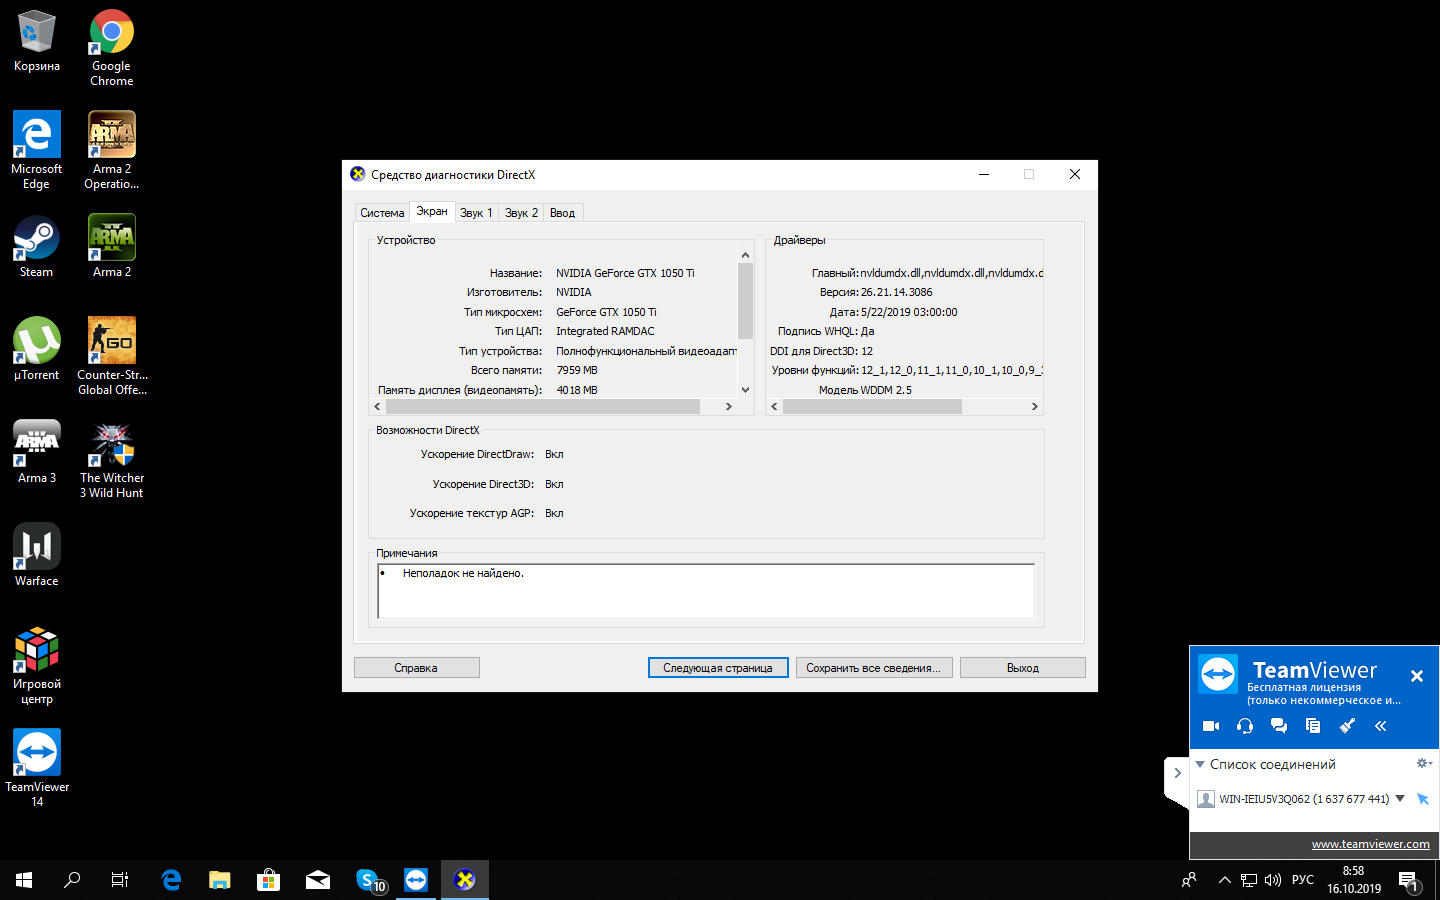Collapse the Список соединений section
Screen dimensions: 1440x900
point(1200,764)
